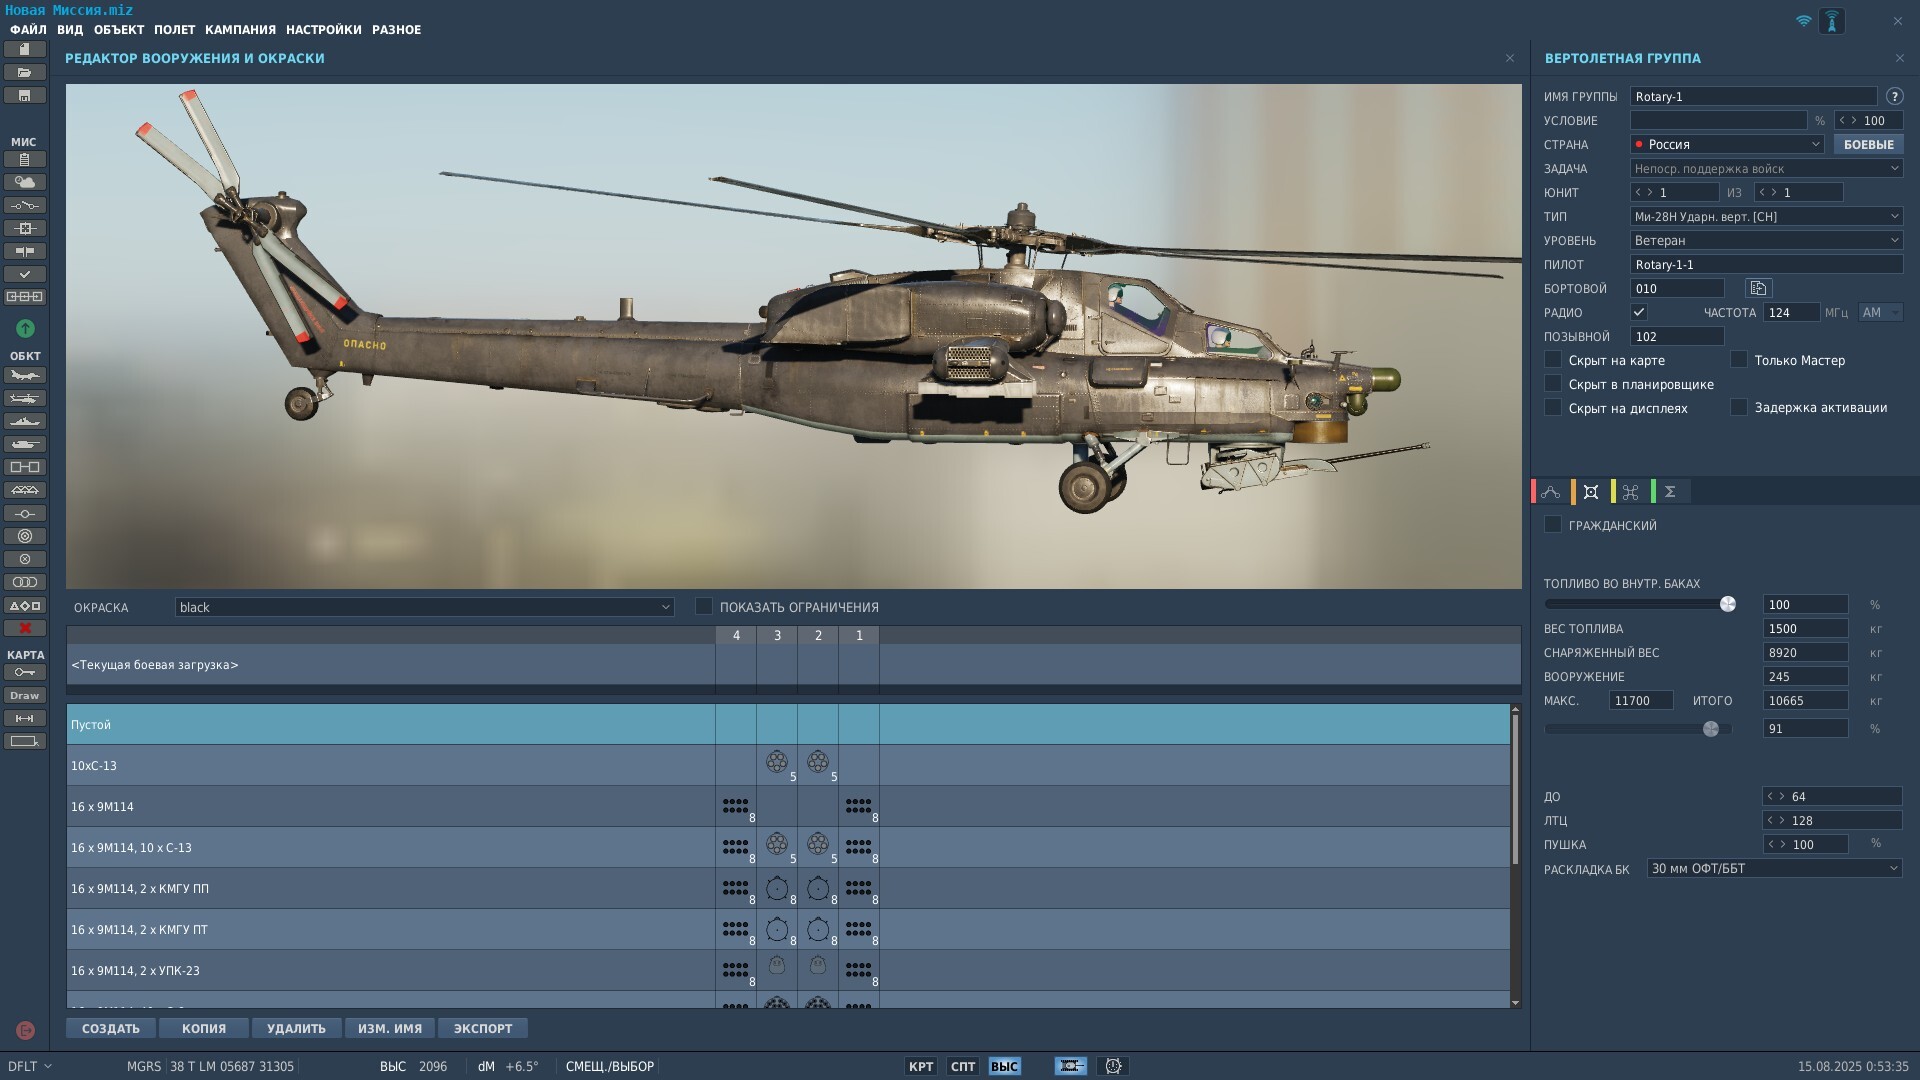Click the red X delete object icon
Viewport: 1920px width, 1080px height.
click(x=25, y=628)
